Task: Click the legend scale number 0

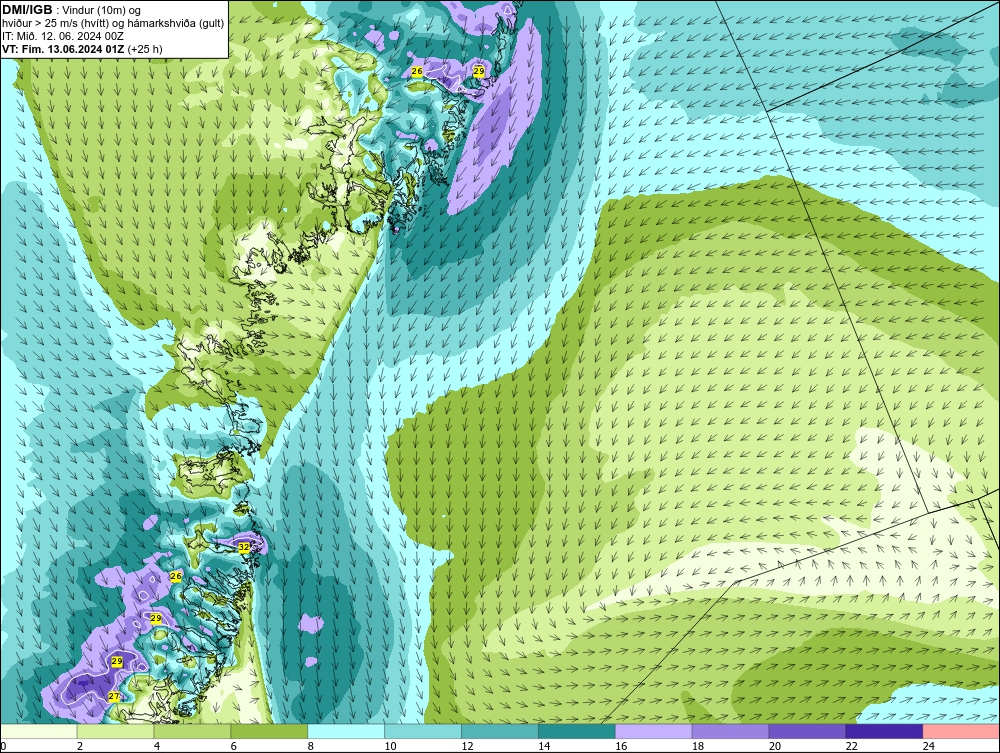Action: click(x=3, y=746)
